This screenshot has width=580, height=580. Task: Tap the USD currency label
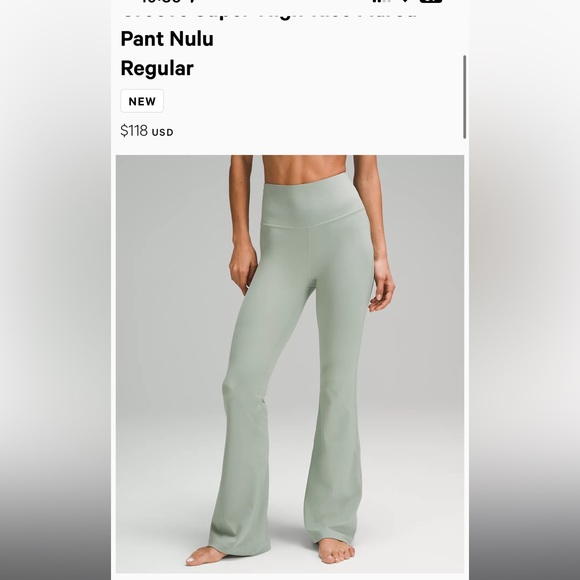tap(162, 132)
